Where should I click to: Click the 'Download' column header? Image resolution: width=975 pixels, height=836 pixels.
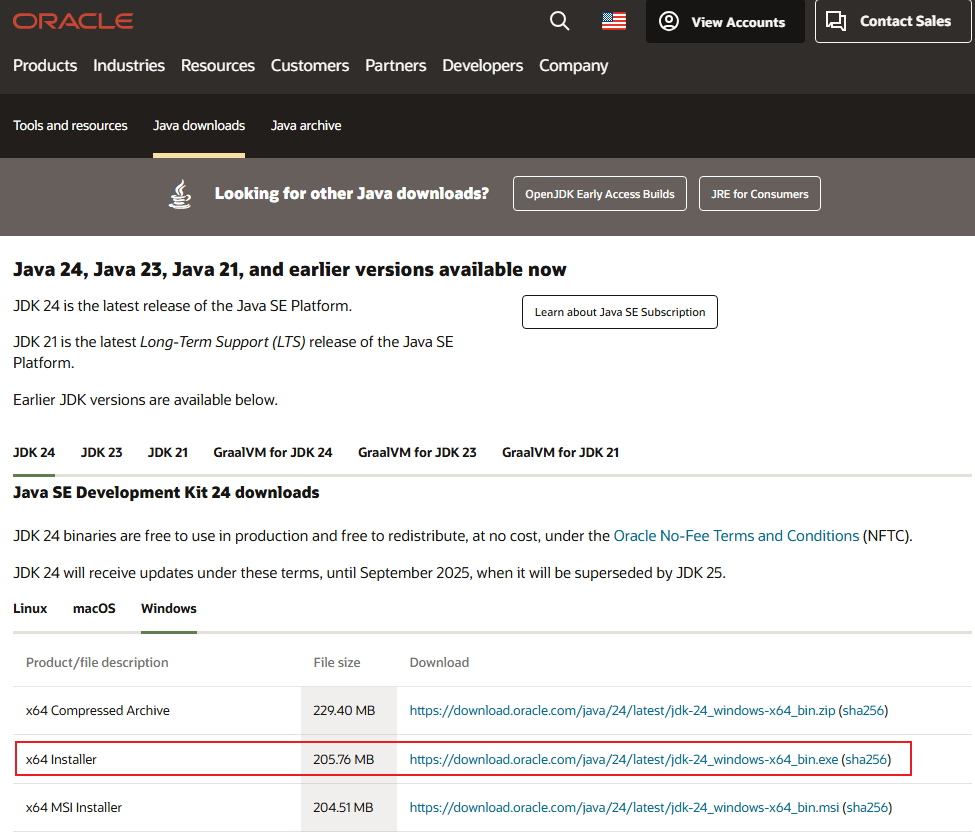click(439, 662)
